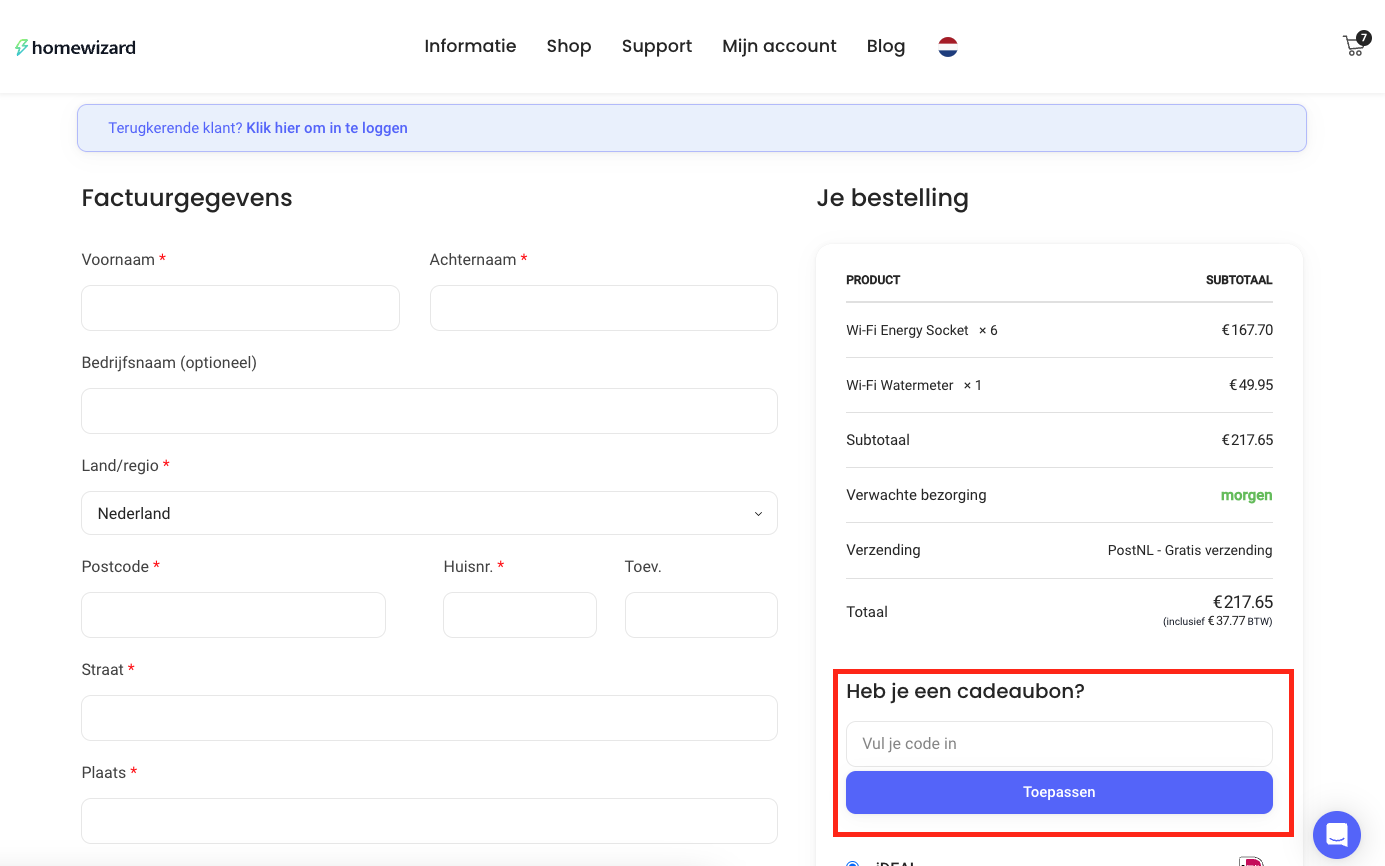Focus the Huisnr. input field
The image size is (1385, 866).
[520, 615]
